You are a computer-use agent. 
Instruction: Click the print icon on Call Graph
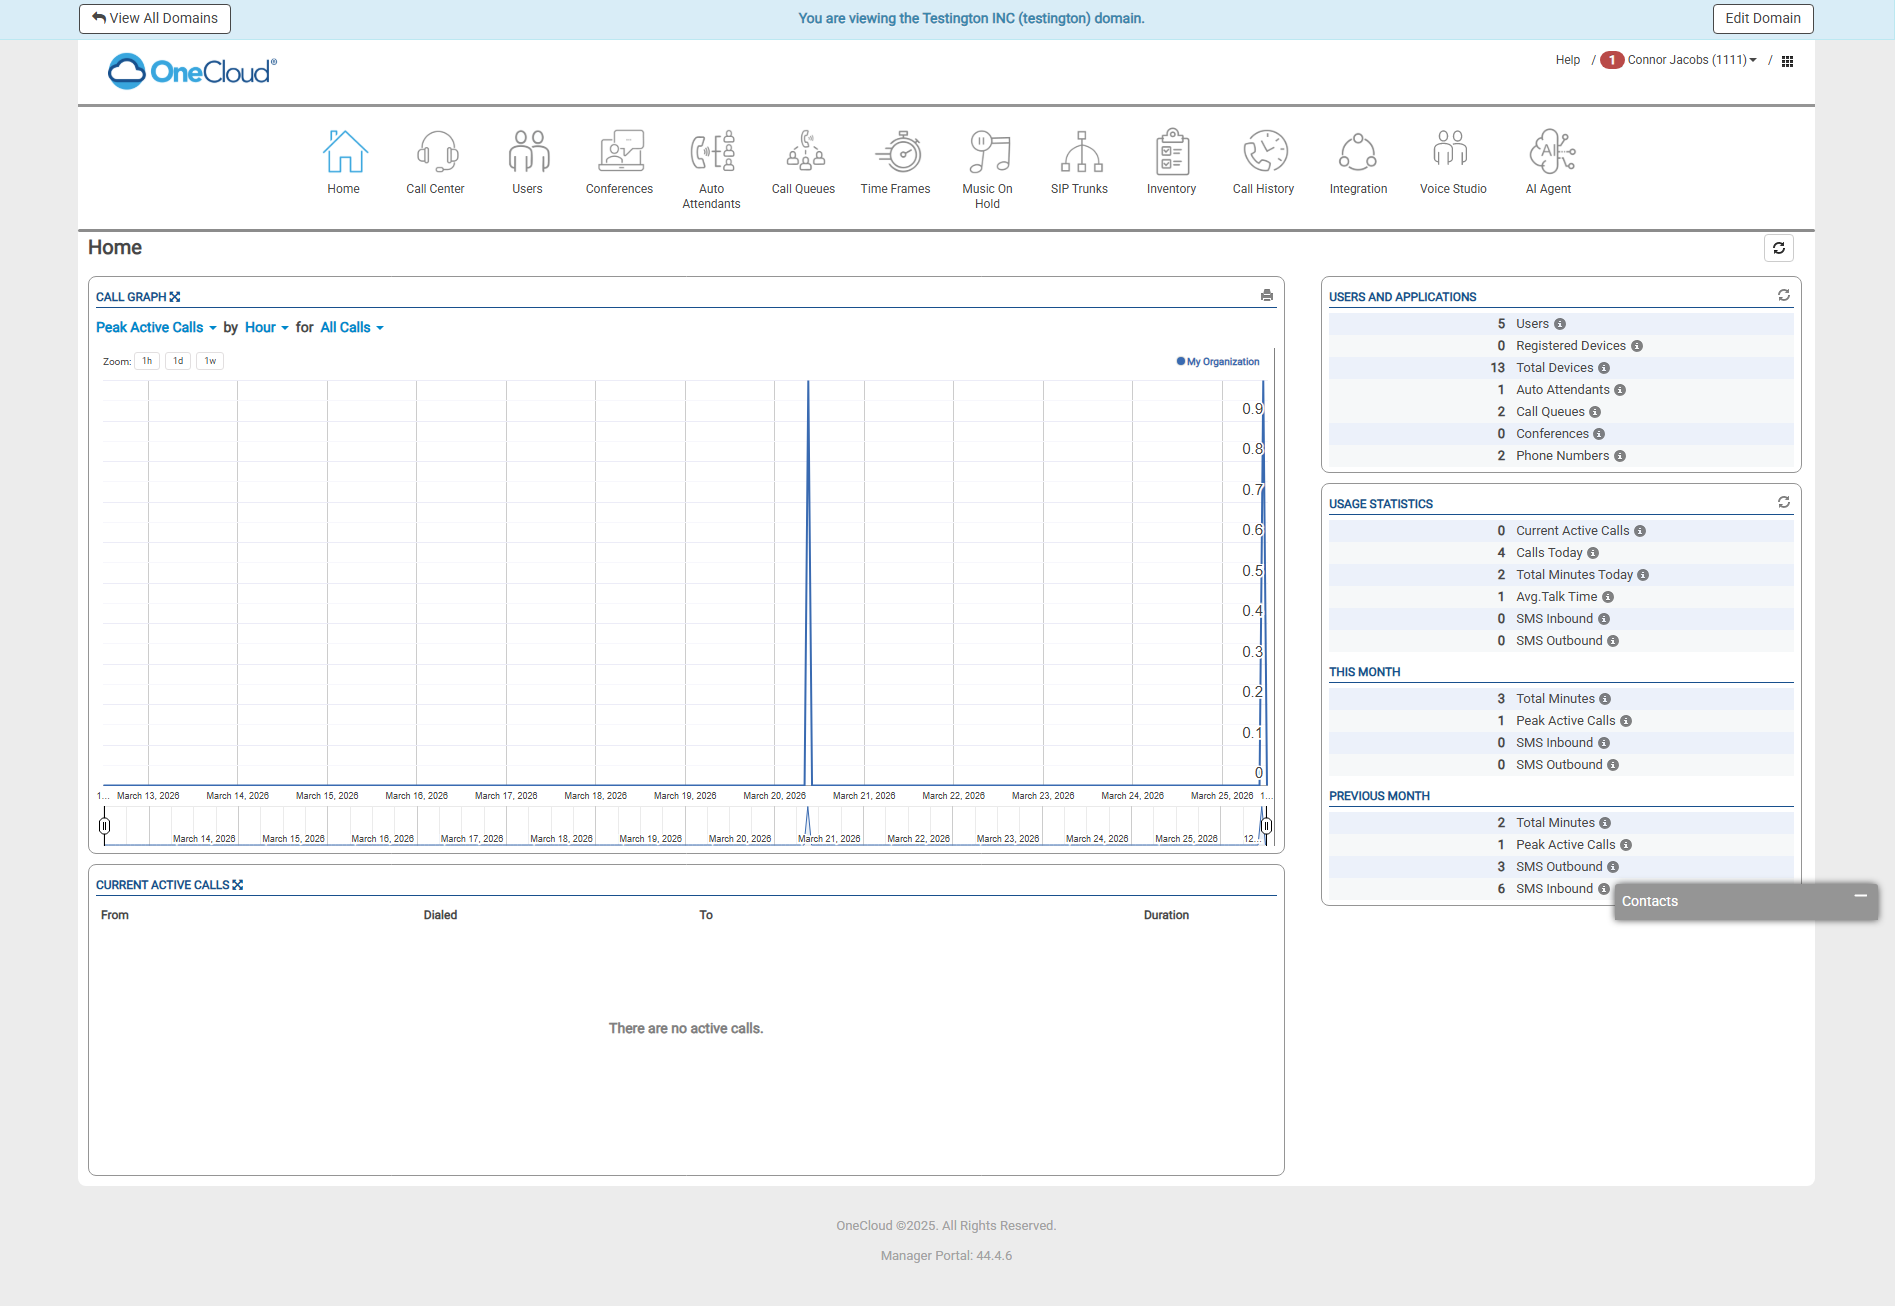tap(1267, 296)
